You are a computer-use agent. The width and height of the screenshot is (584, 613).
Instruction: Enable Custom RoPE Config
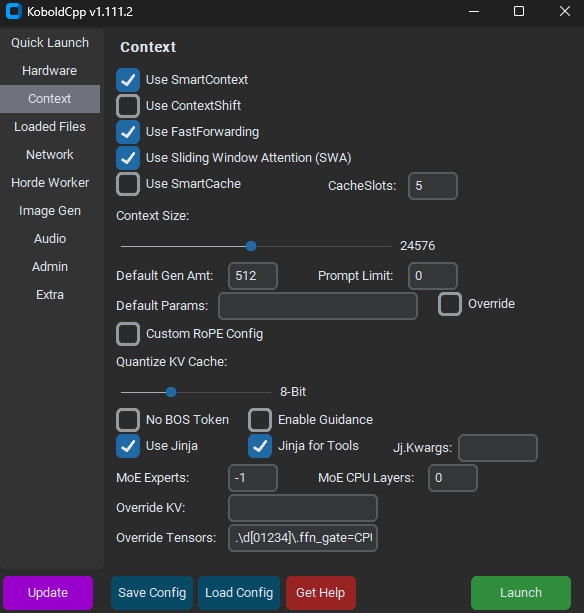click(x=128, y=334)
